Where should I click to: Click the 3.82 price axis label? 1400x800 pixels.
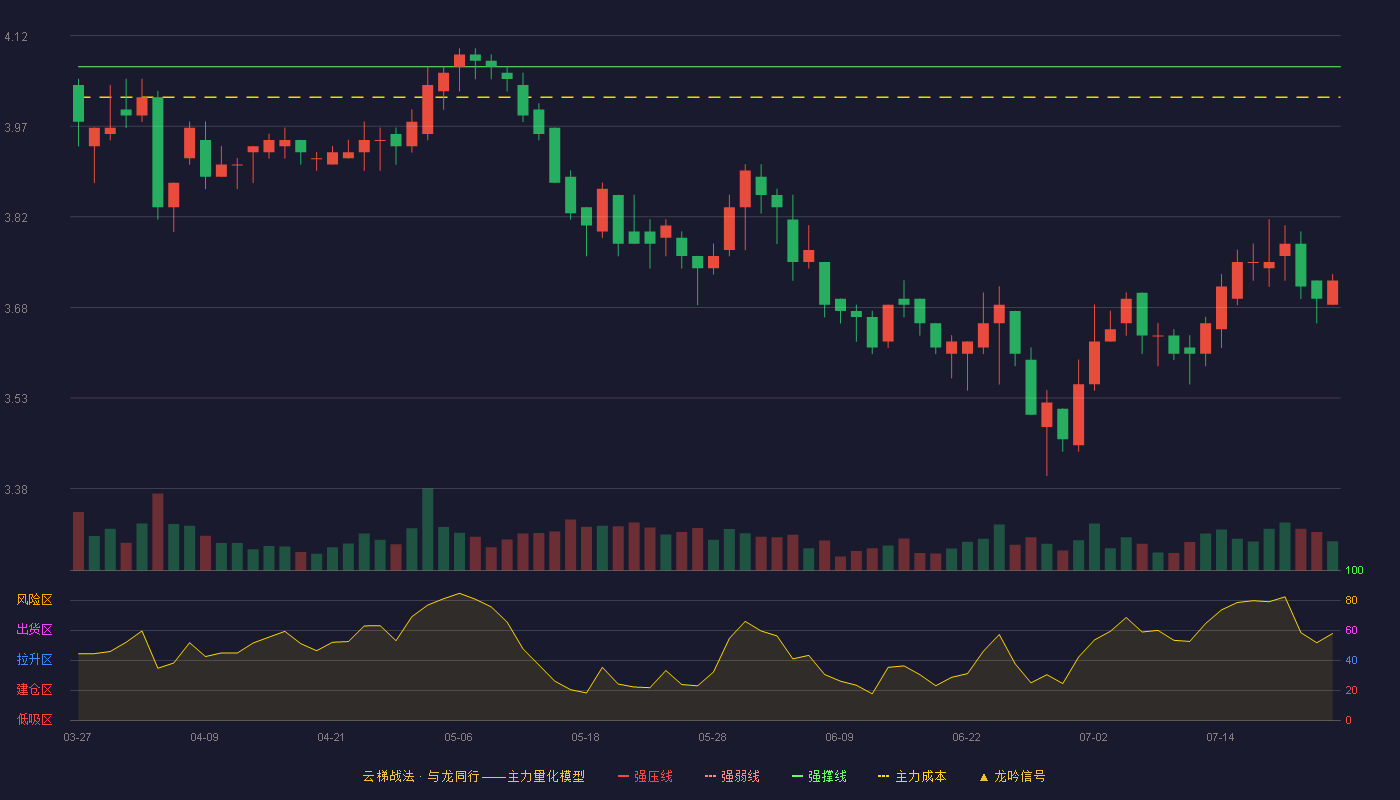[x=16, y=218]
